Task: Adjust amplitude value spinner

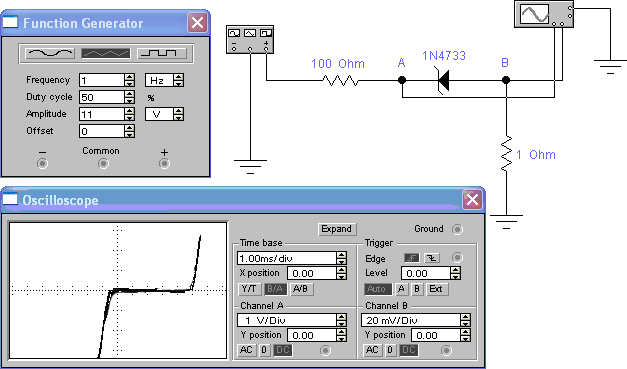Action: click(129, 114)
